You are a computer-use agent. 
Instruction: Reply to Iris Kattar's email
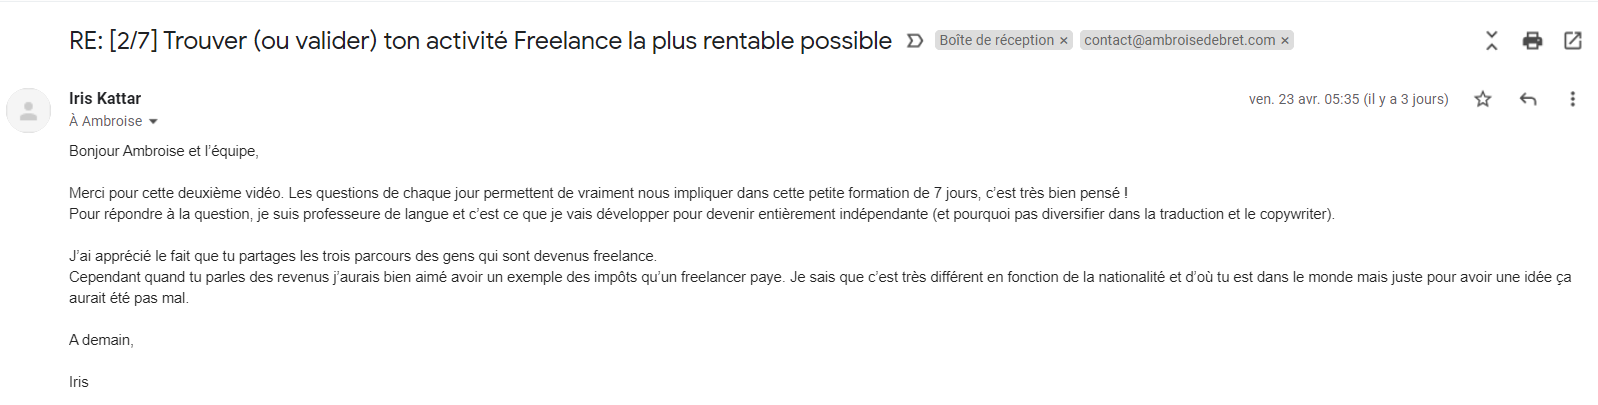tap(1527, 99)
